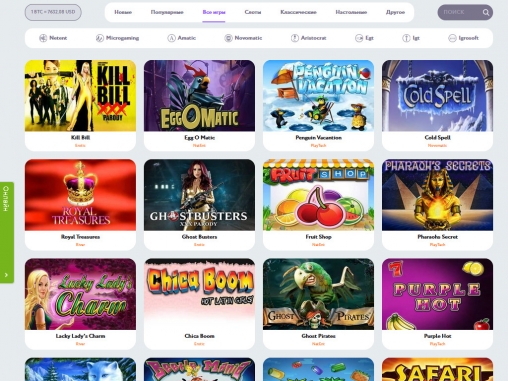The width and height of the screenshot is (508, 381).
Task: Click the BTC to USD rate button
Action: pyautogui.click(x=53, y=12)
